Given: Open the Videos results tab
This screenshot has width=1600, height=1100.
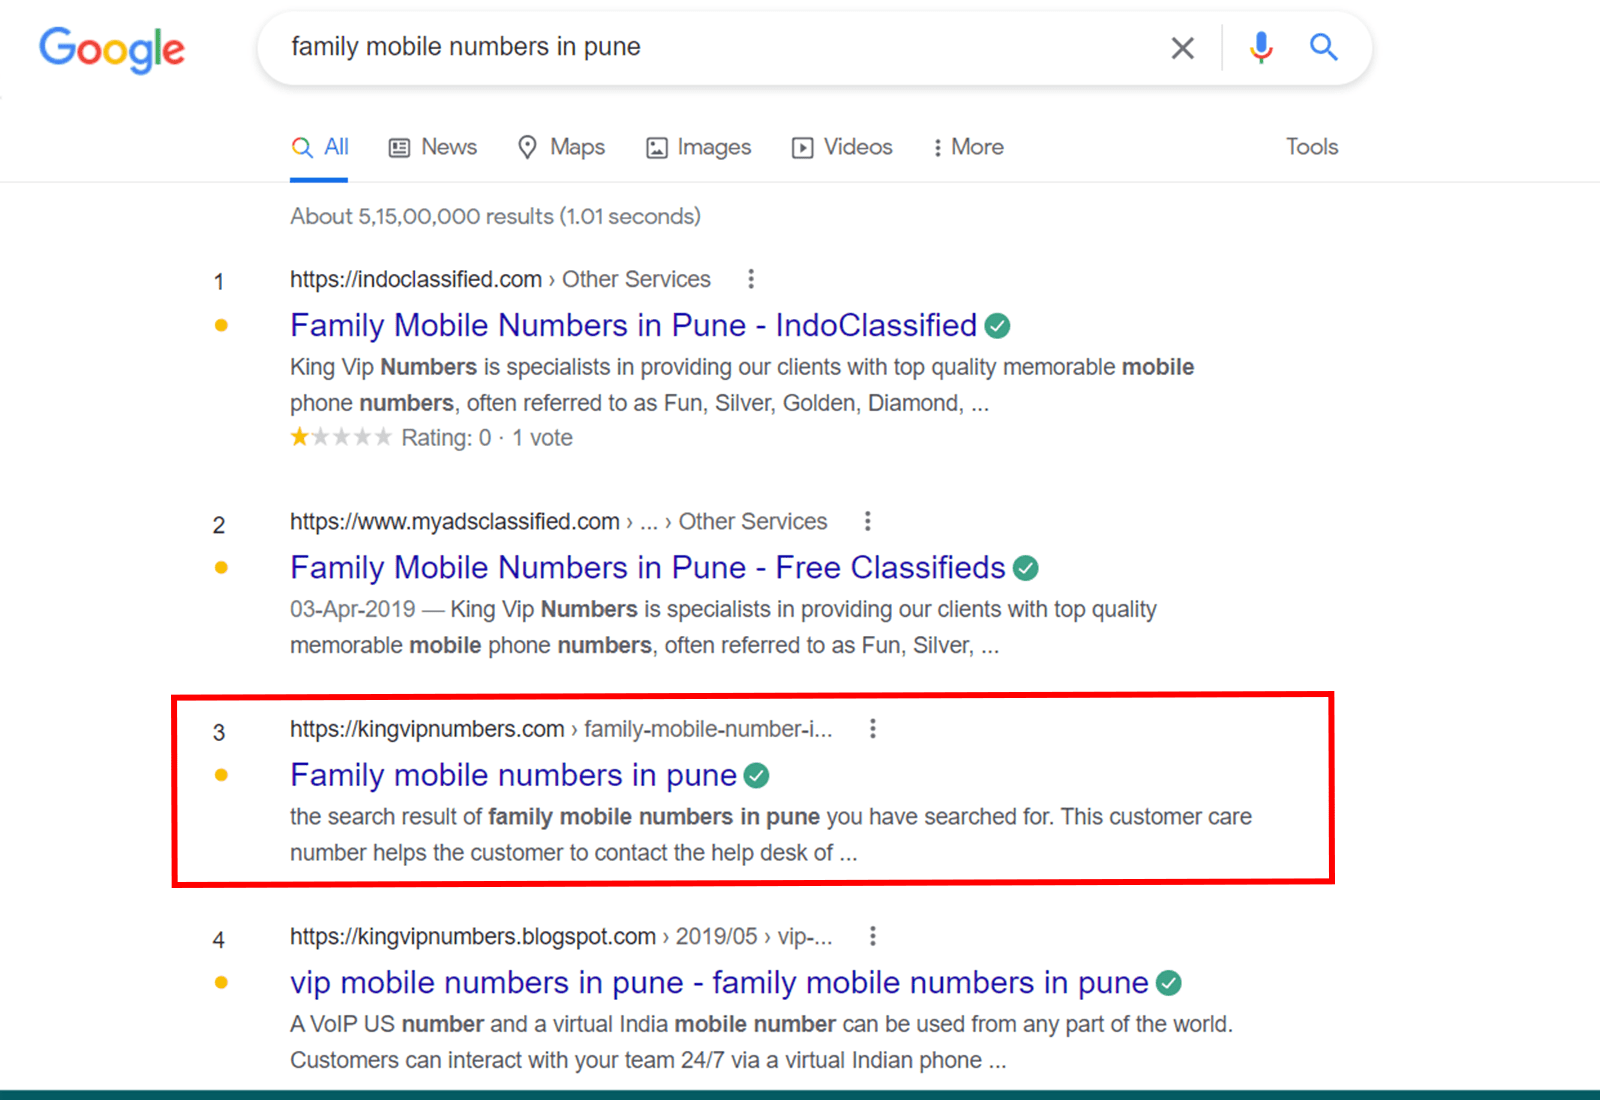Looking at the screenshot, I should (842, 147).
